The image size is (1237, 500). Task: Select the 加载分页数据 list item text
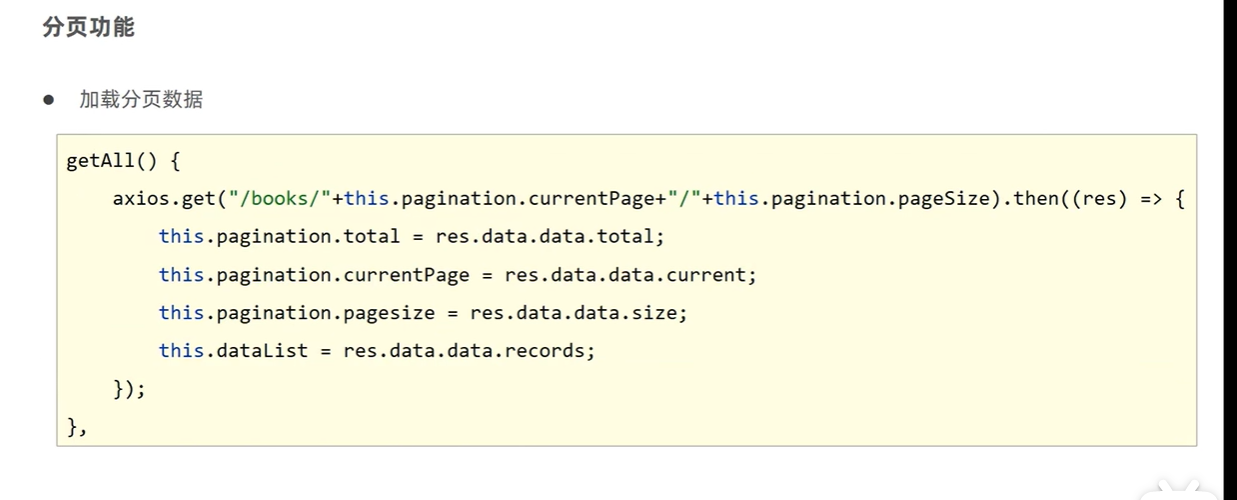[x=141, y=100]
